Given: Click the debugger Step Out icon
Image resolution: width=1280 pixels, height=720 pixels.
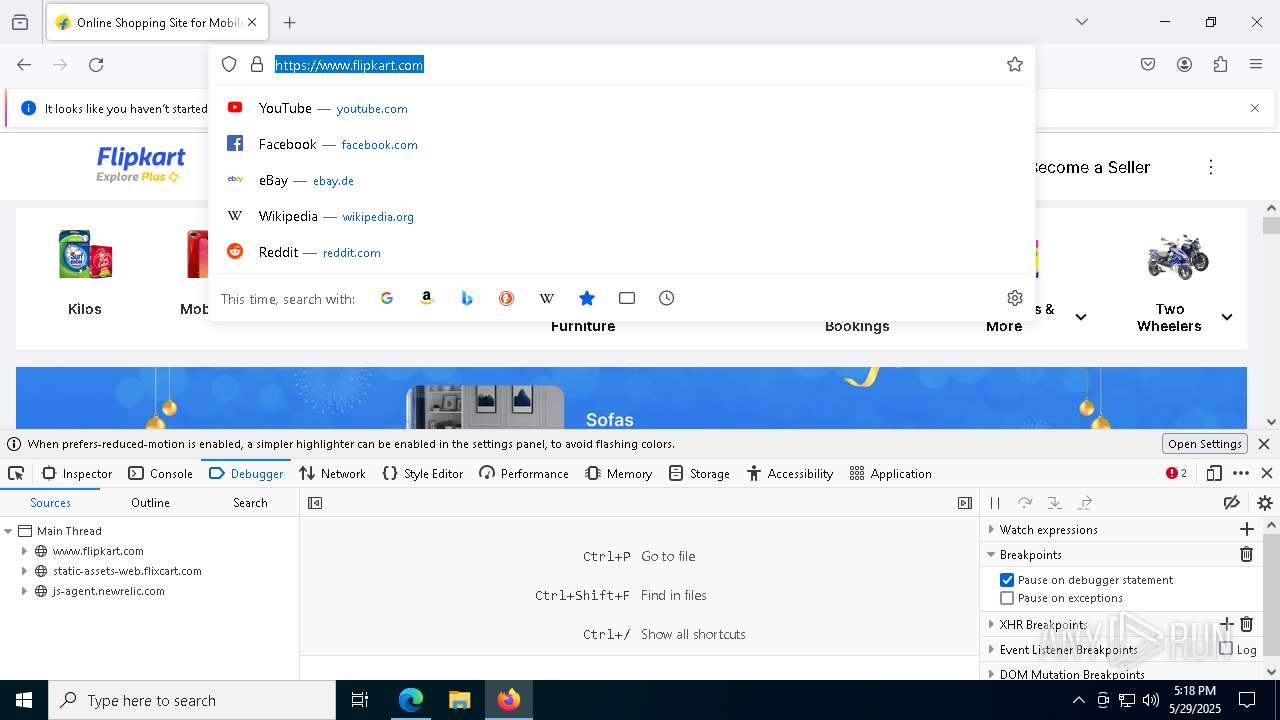Looking at the screenshot, I should (x=1085, y=503).
